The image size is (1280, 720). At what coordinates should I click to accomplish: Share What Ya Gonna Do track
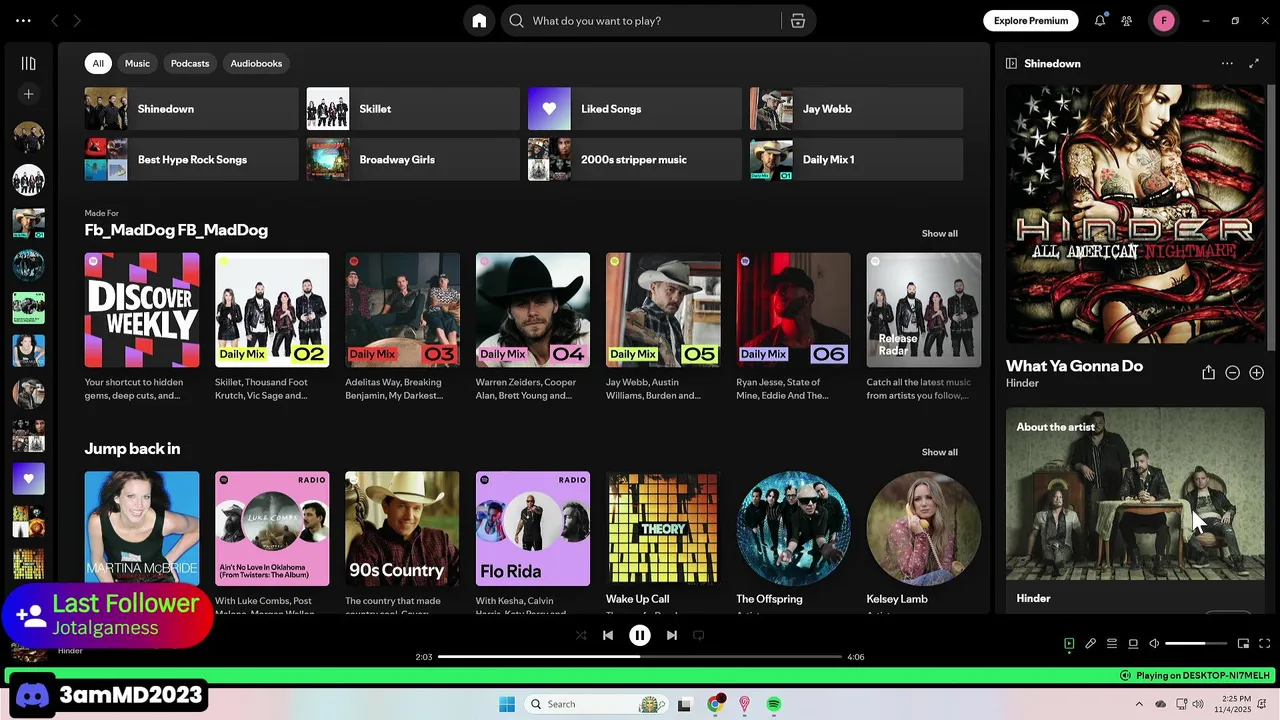(x=1208, y=373)
